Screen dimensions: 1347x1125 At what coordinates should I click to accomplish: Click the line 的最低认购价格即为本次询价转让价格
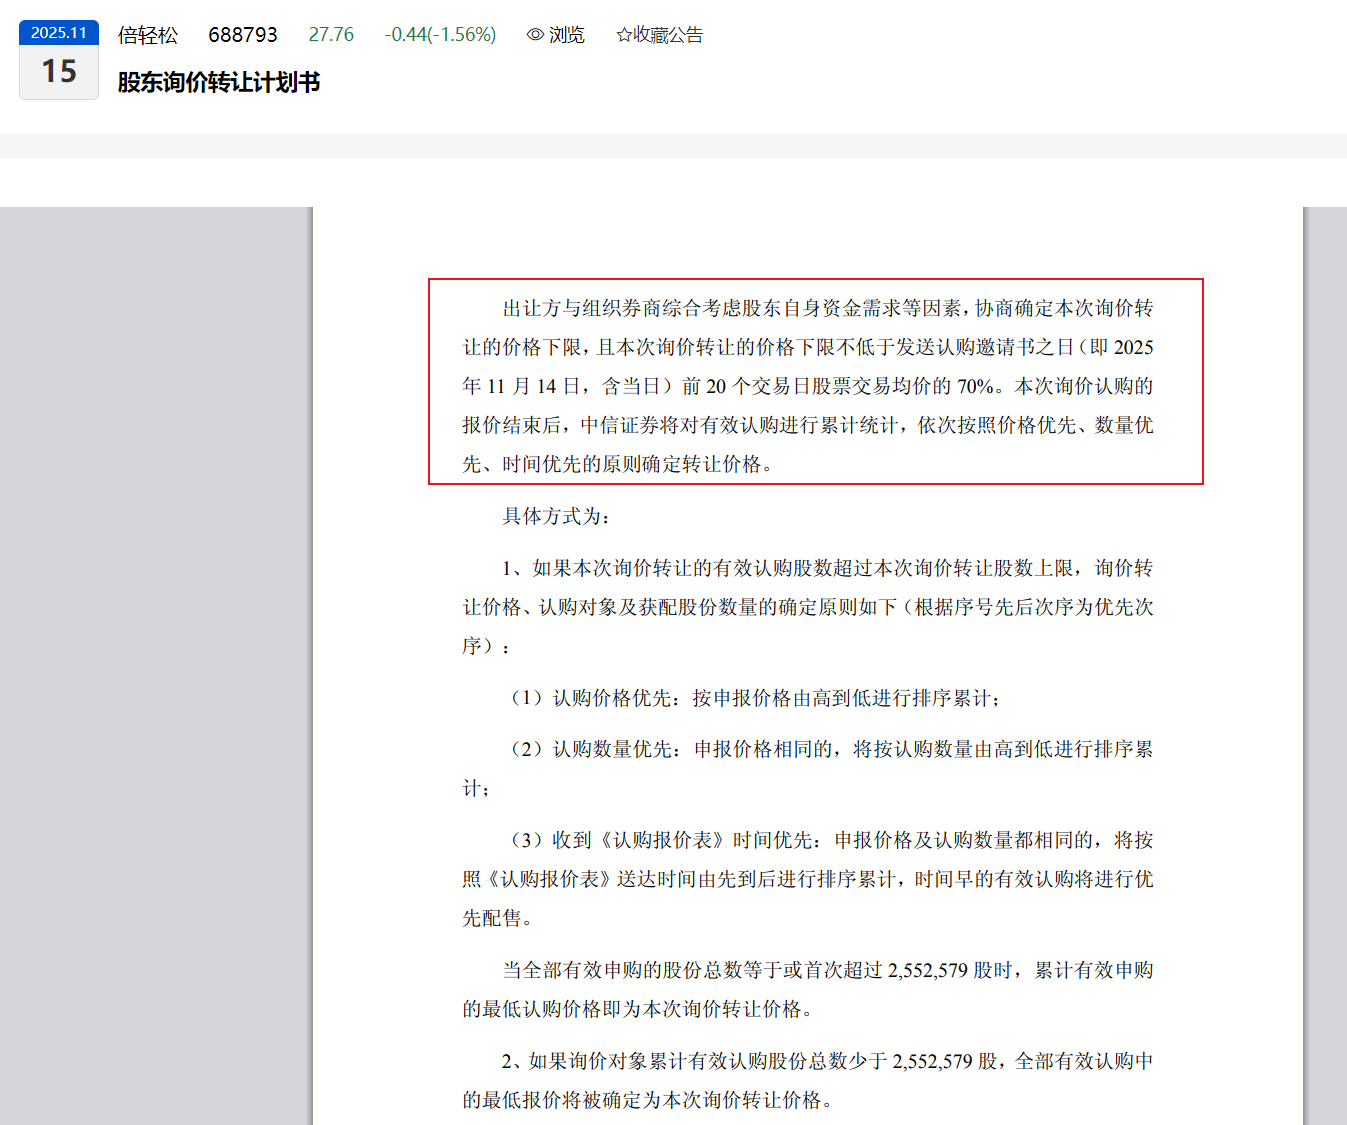coord(638,1009)
